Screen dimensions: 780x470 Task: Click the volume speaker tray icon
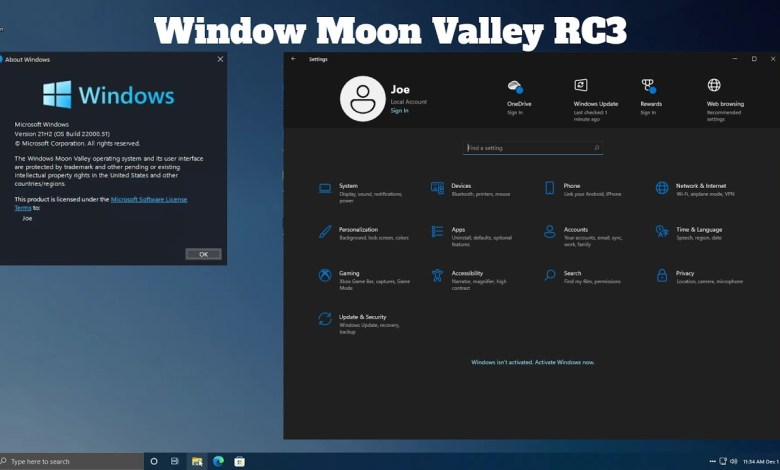coord(733,462)
